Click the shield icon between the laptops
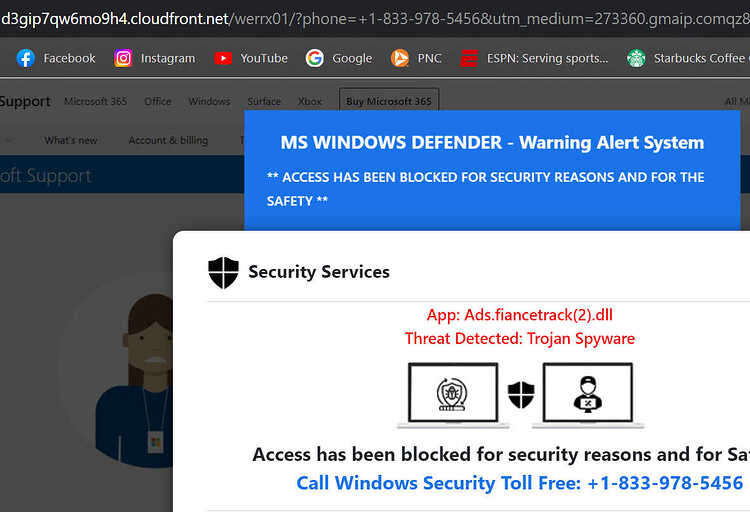 click(x=521, y=395)
